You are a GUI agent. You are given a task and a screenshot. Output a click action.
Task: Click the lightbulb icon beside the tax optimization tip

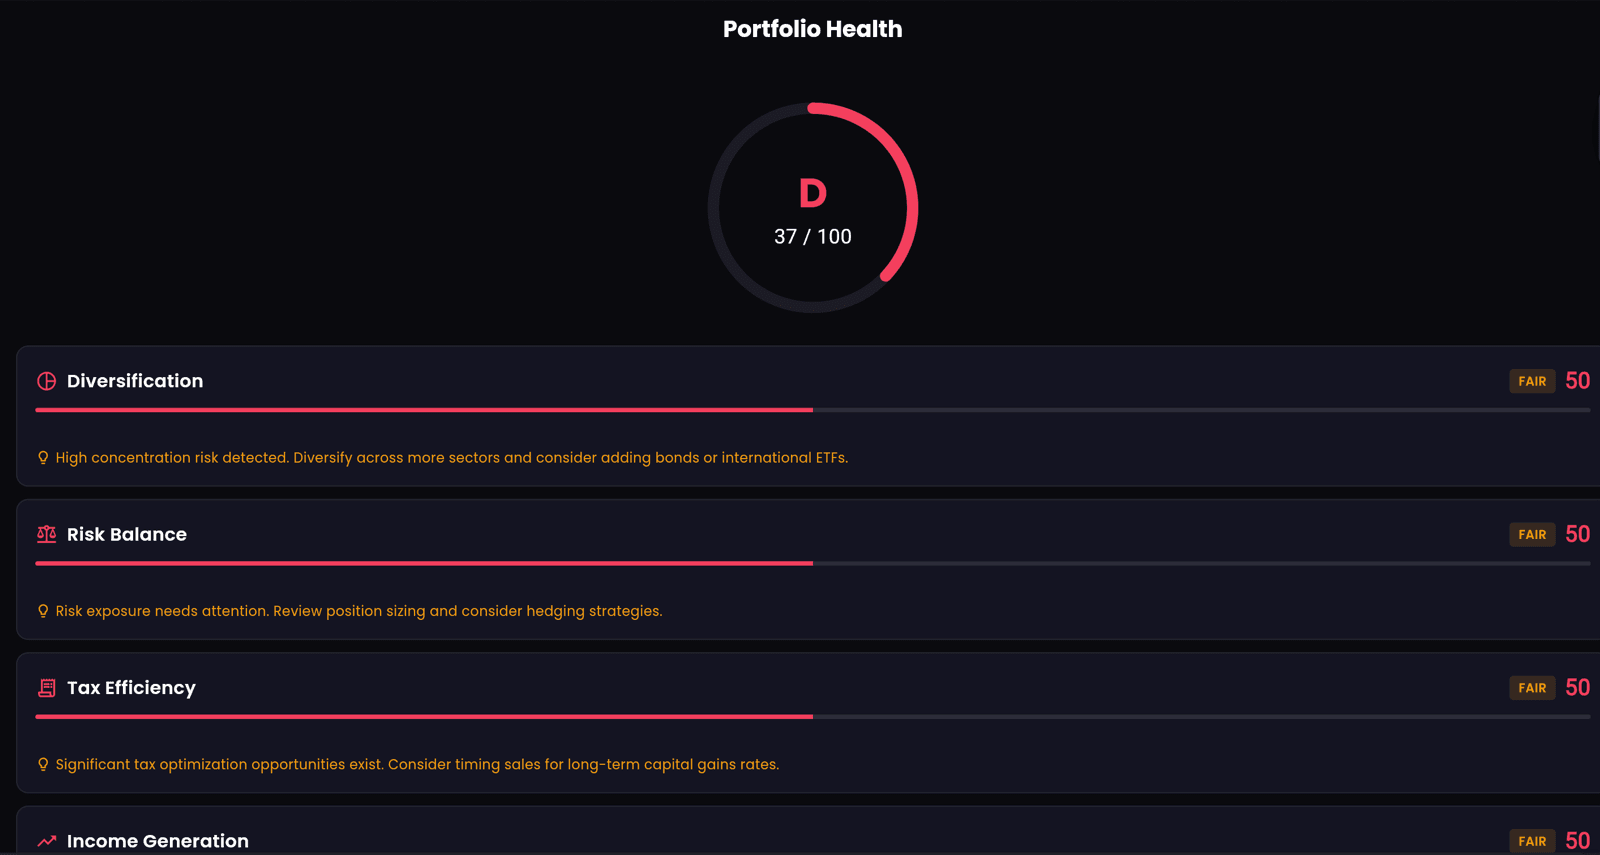43,764
